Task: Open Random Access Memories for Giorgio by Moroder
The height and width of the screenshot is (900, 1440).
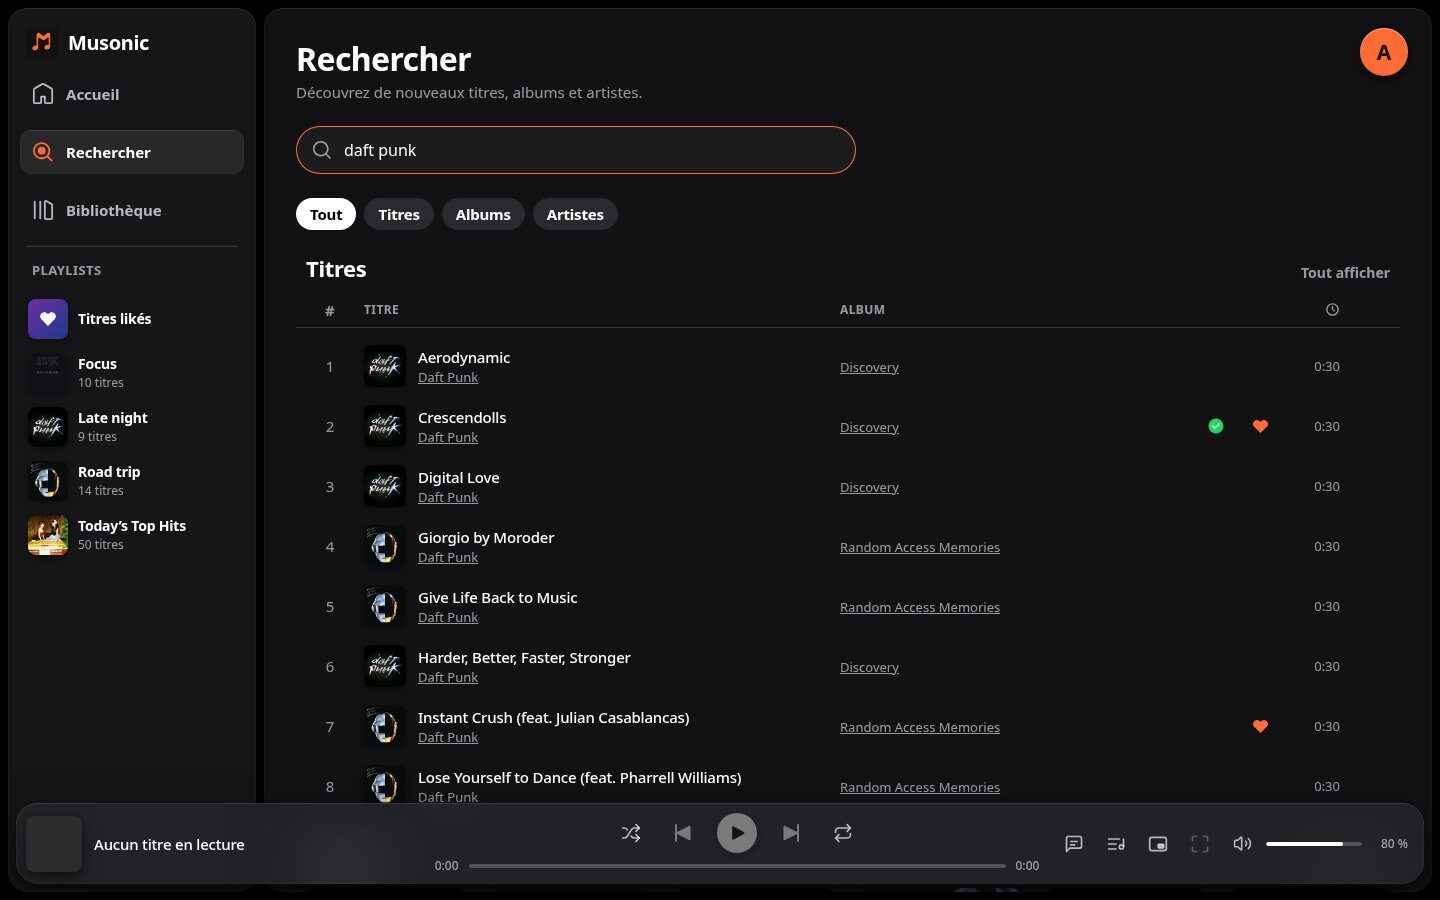Action: click(x=920, y=547)
